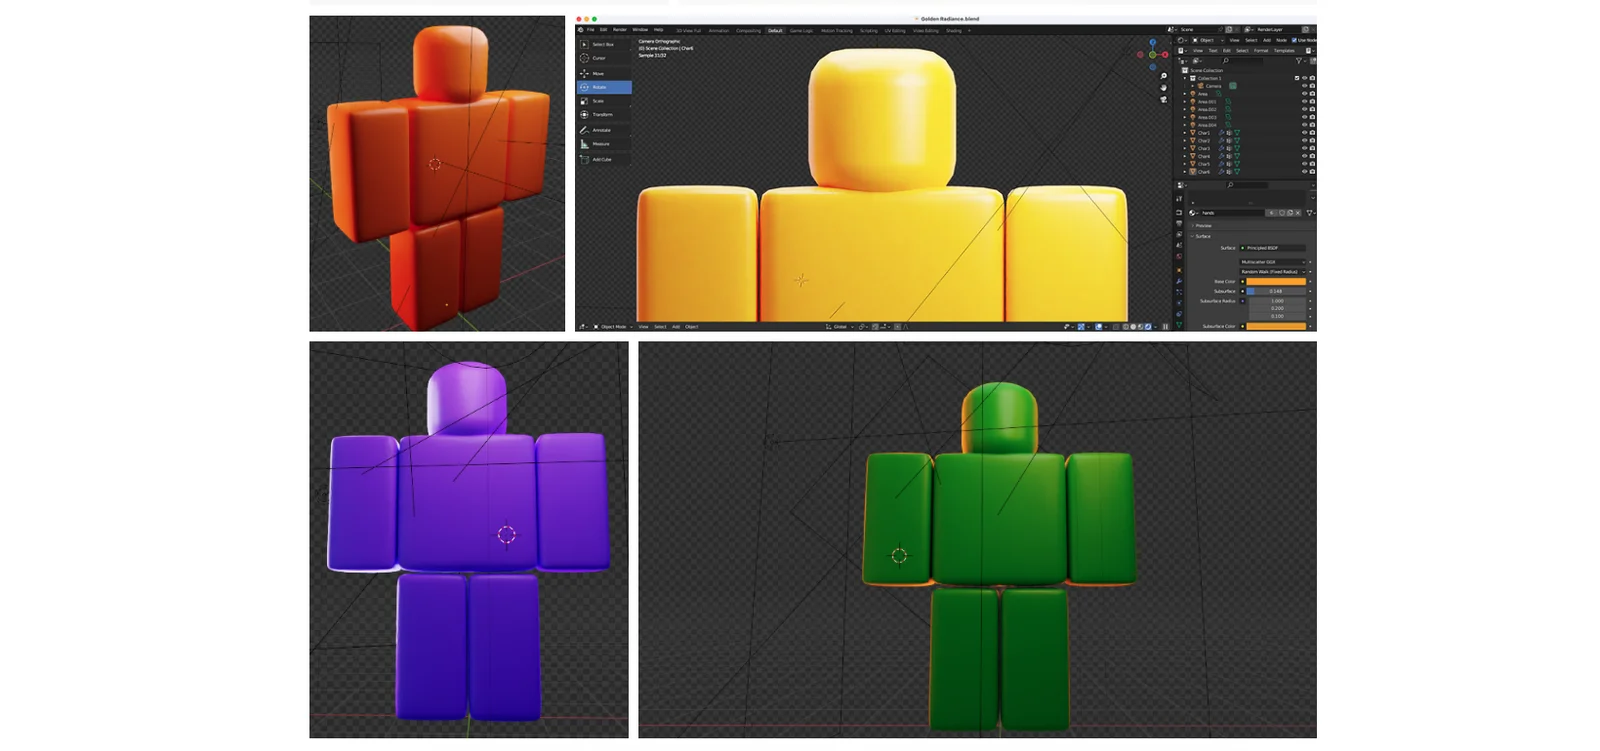Open the Multiscatter GGX distribution dropdown

tap(1272, 262)
